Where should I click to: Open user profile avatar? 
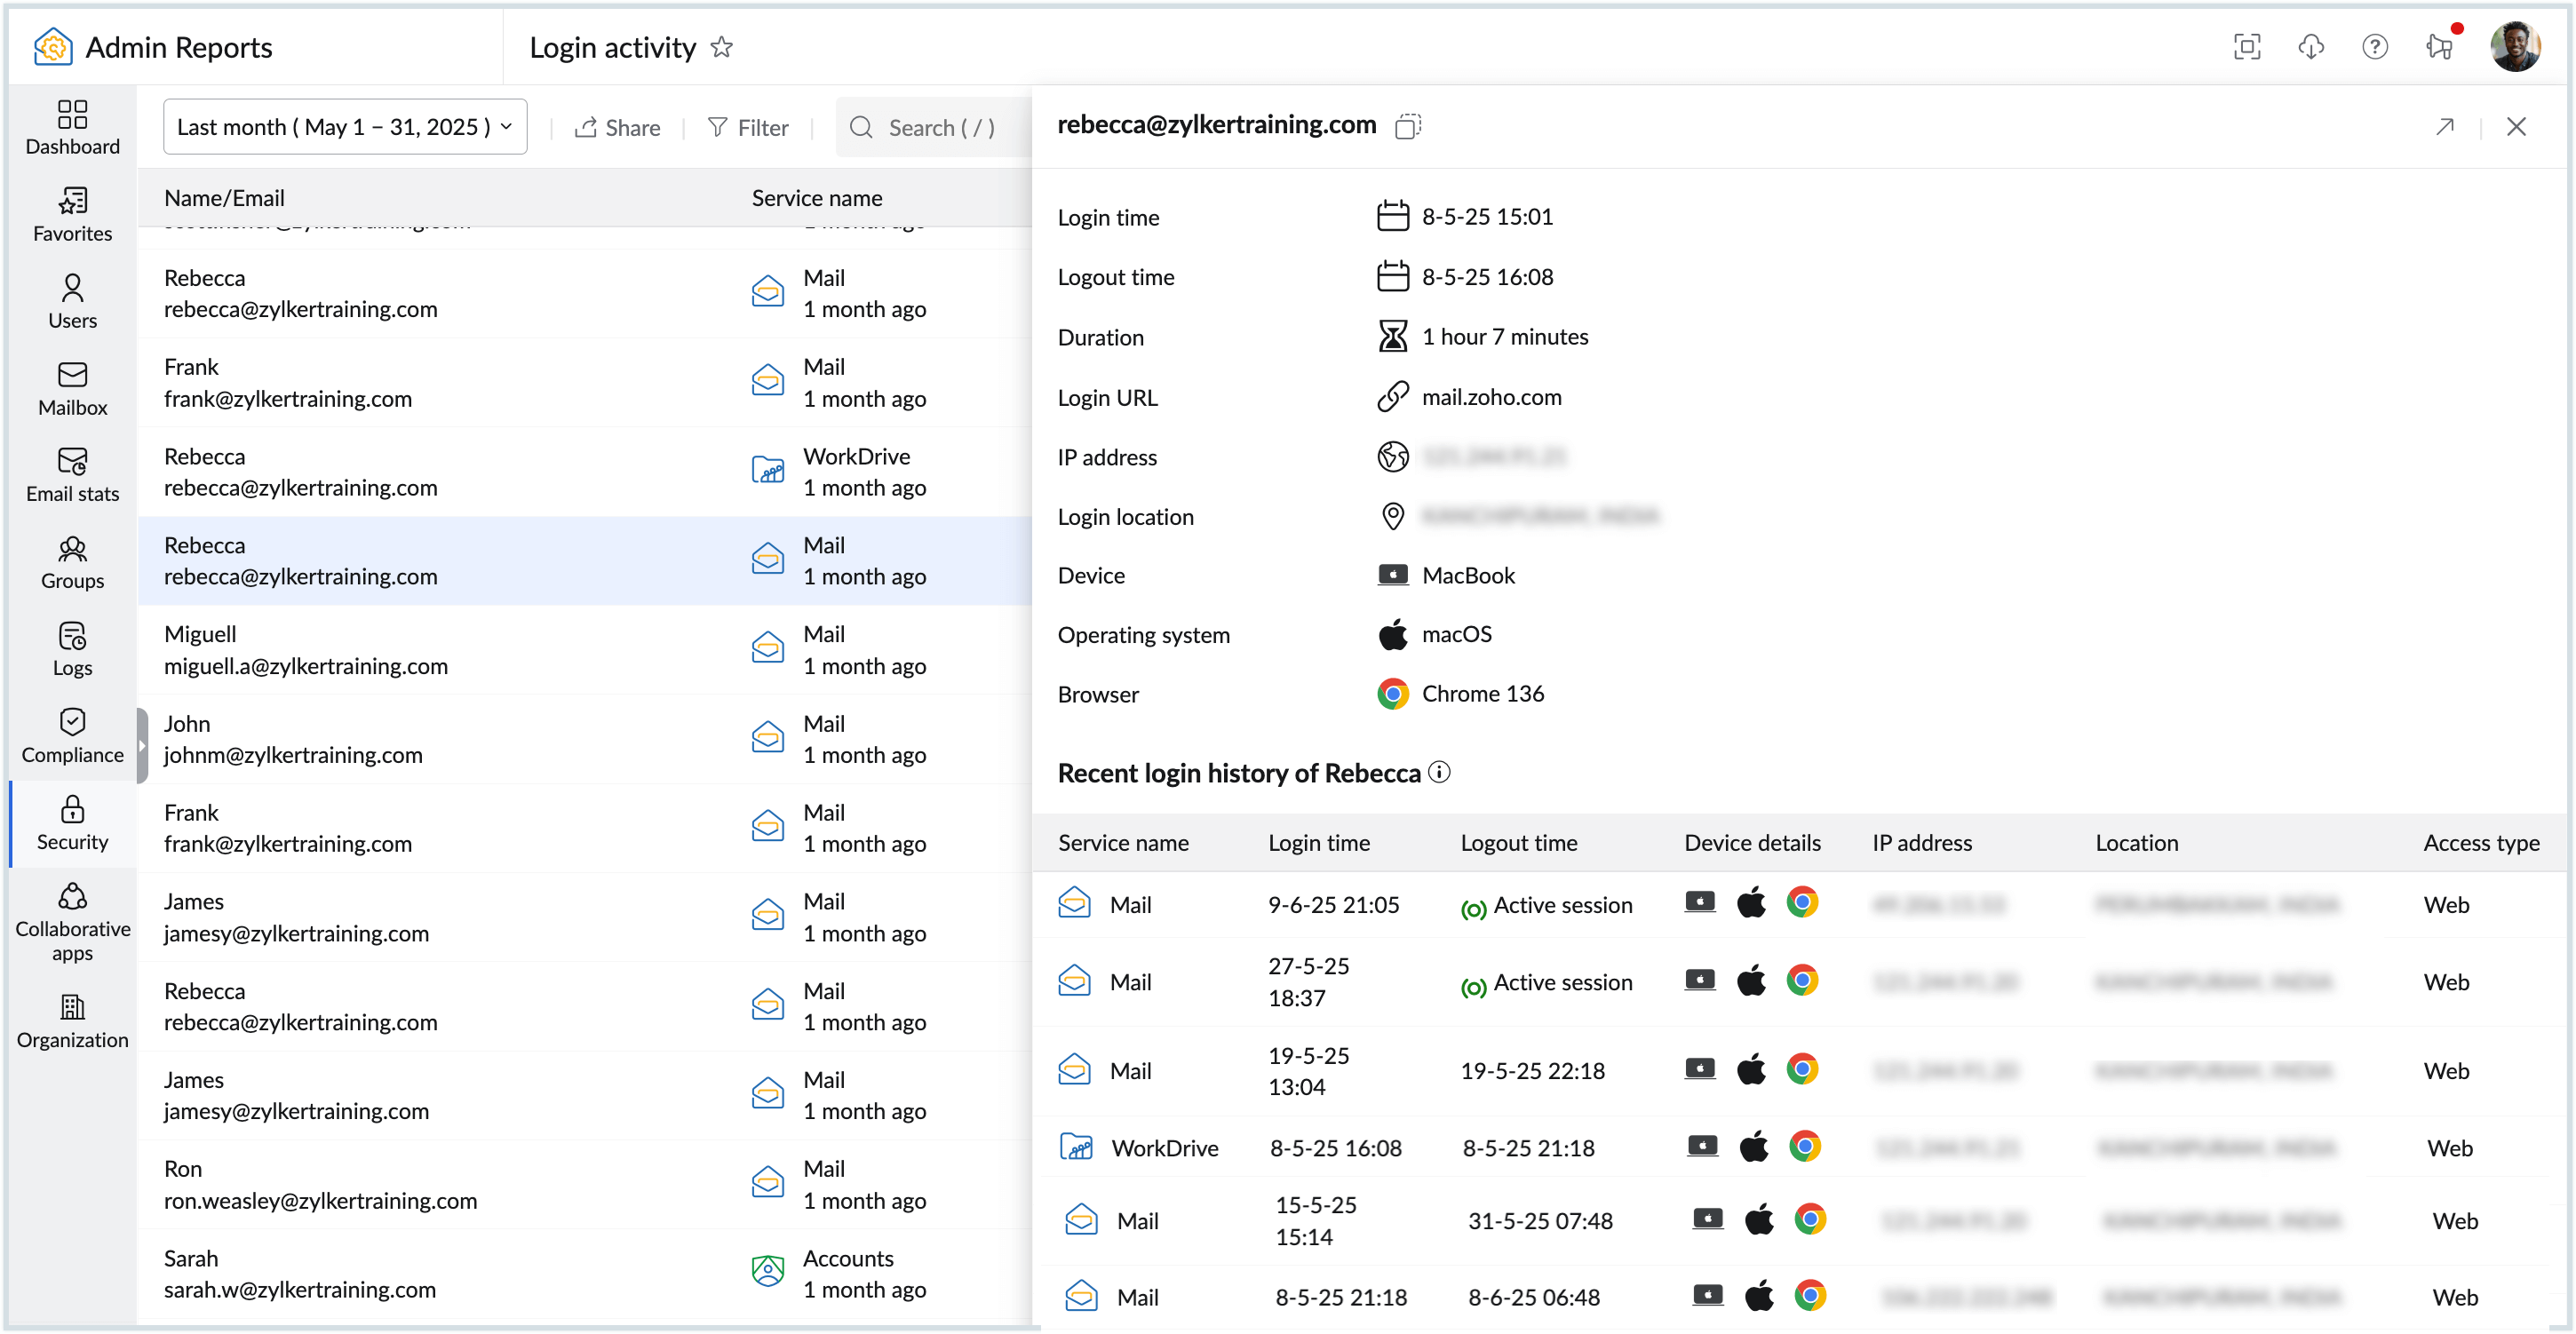click(2514, 47)
